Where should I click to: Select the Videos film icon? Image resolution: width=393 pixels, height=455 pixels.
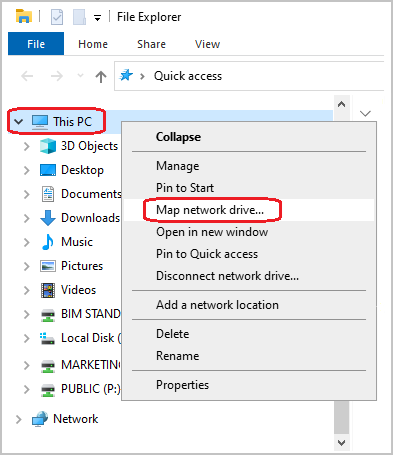[x=48, y=290]
